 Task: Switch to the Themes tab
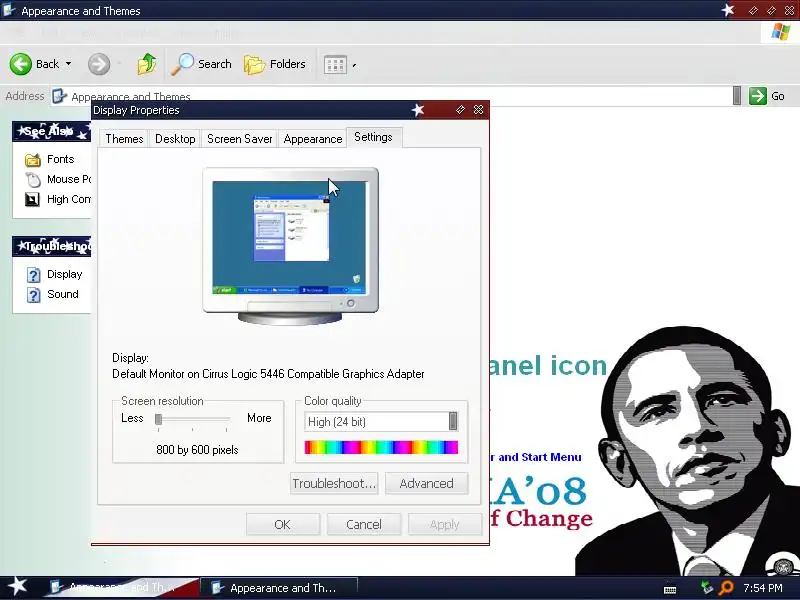pos(124,139)
